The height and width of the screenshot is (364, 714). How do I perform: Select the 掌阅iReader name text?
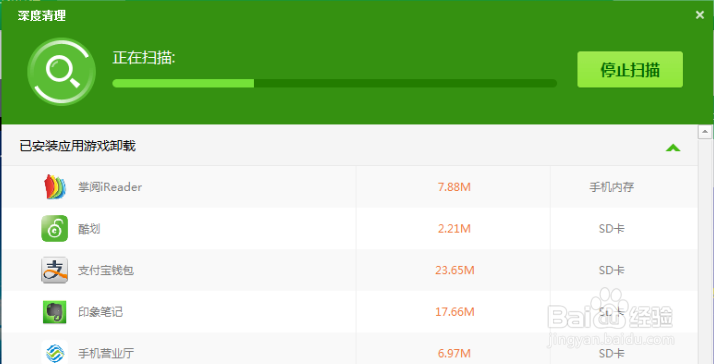pos(110,187)
